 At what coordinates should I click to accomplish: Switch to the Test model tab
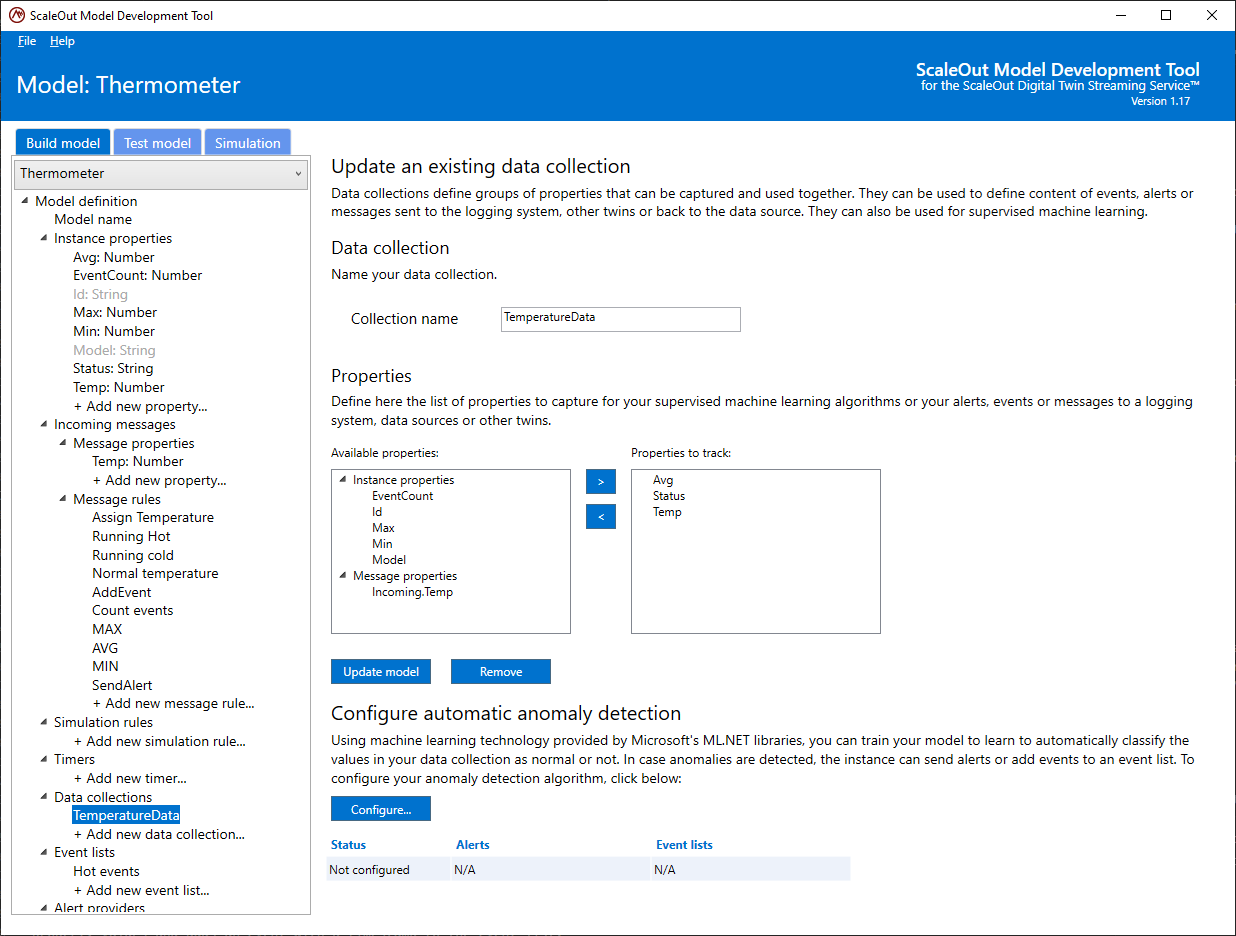[157, 143]
